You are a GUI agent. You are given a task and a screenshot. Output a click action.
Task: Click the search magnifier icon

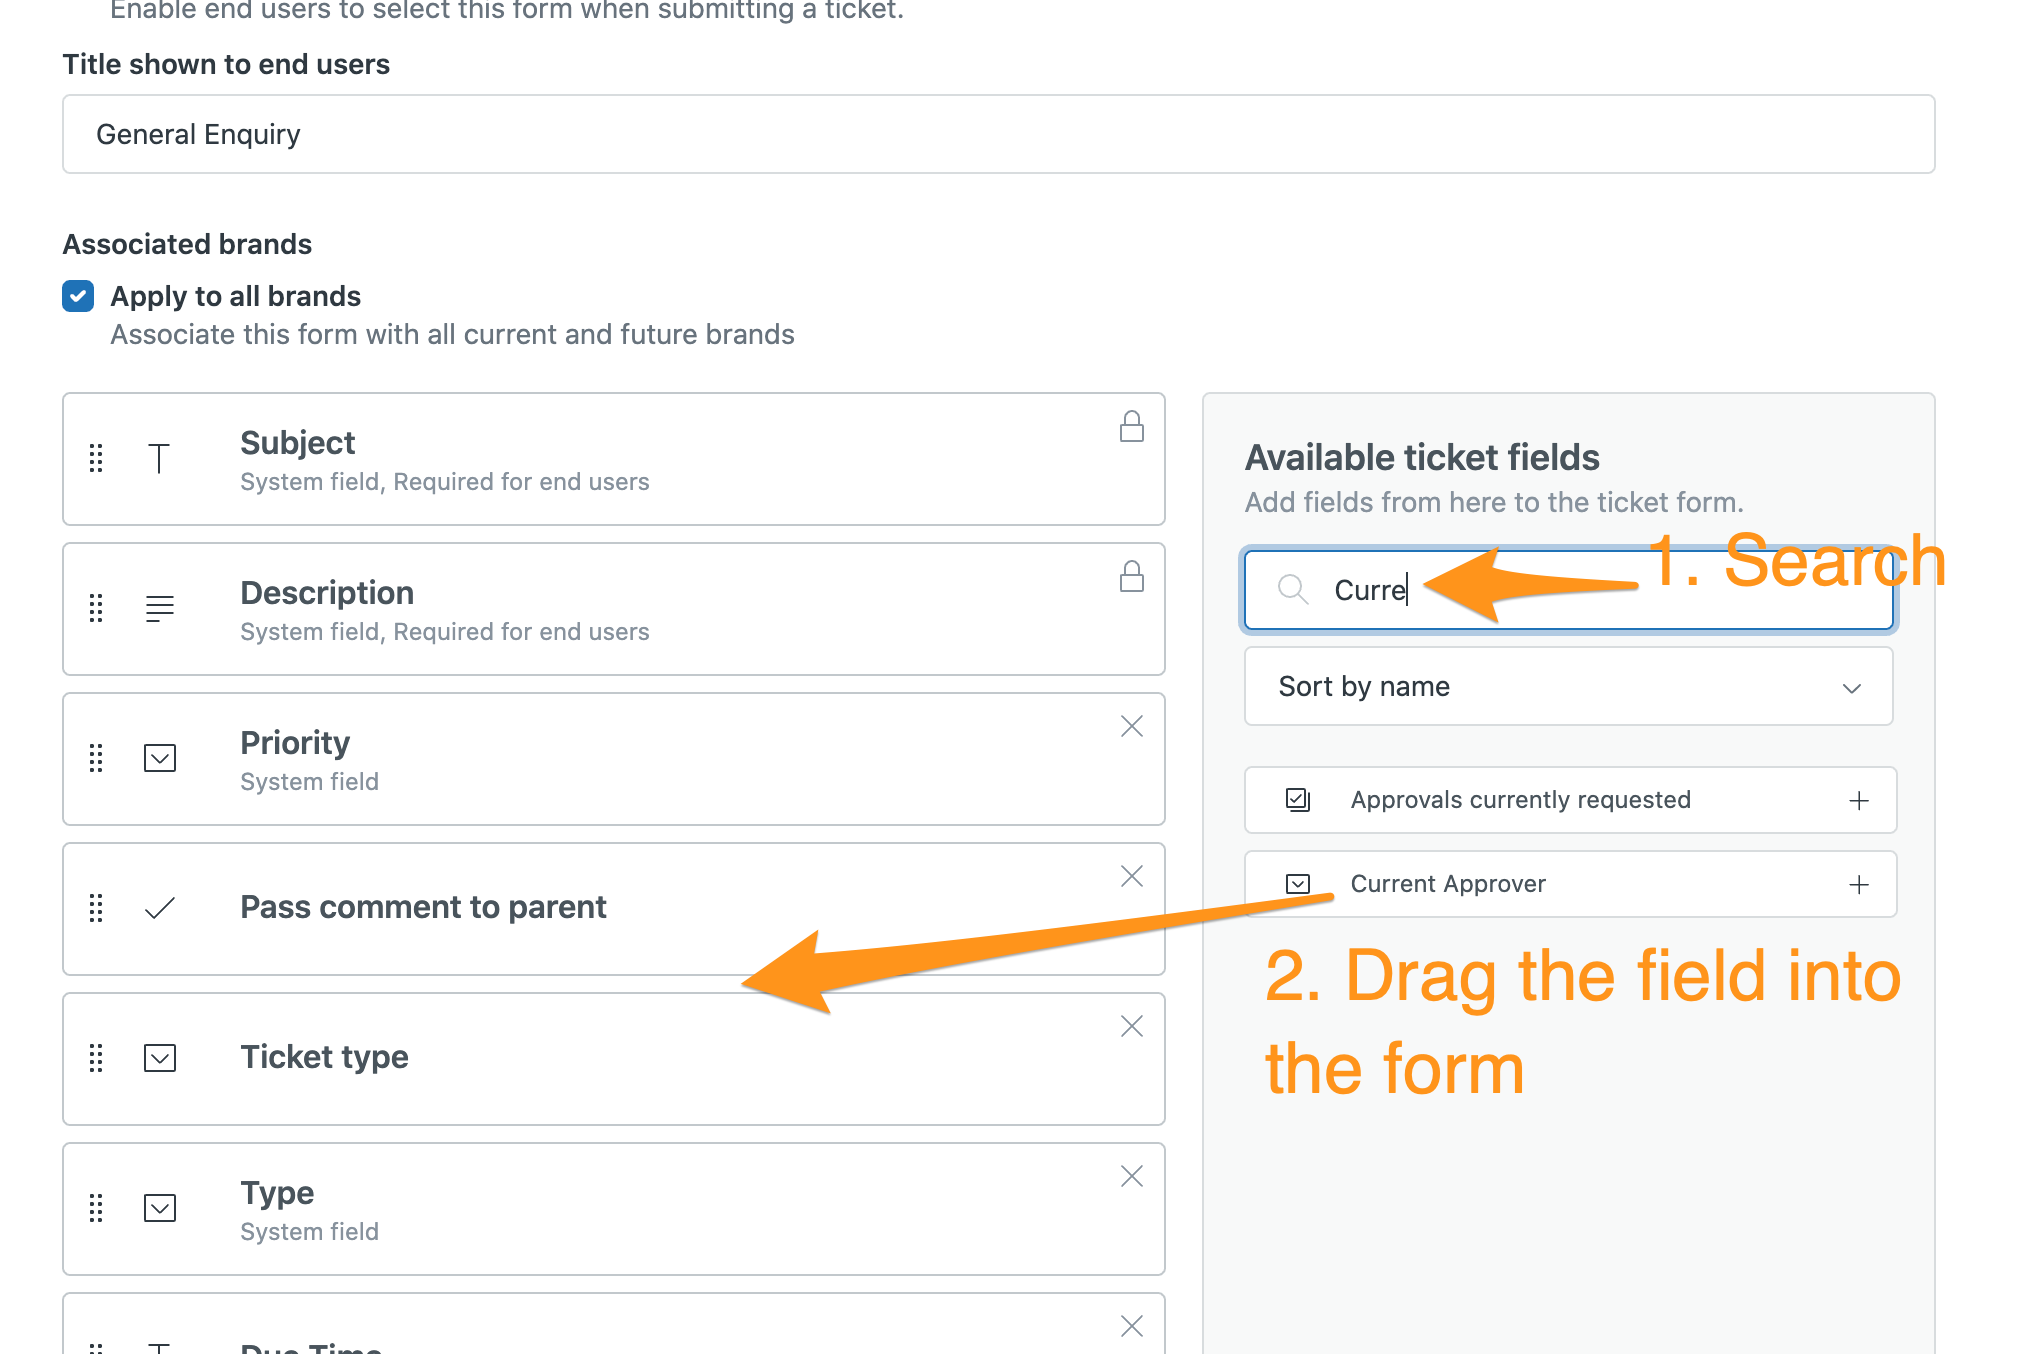pos(1293,589)
